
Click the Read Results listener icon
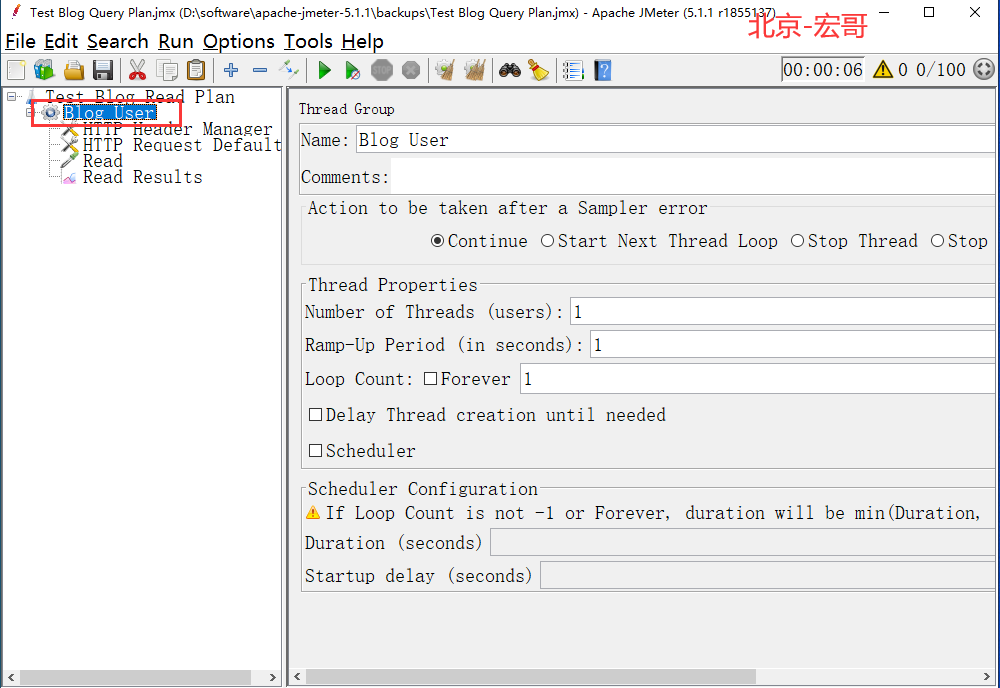tap(69, 178)
